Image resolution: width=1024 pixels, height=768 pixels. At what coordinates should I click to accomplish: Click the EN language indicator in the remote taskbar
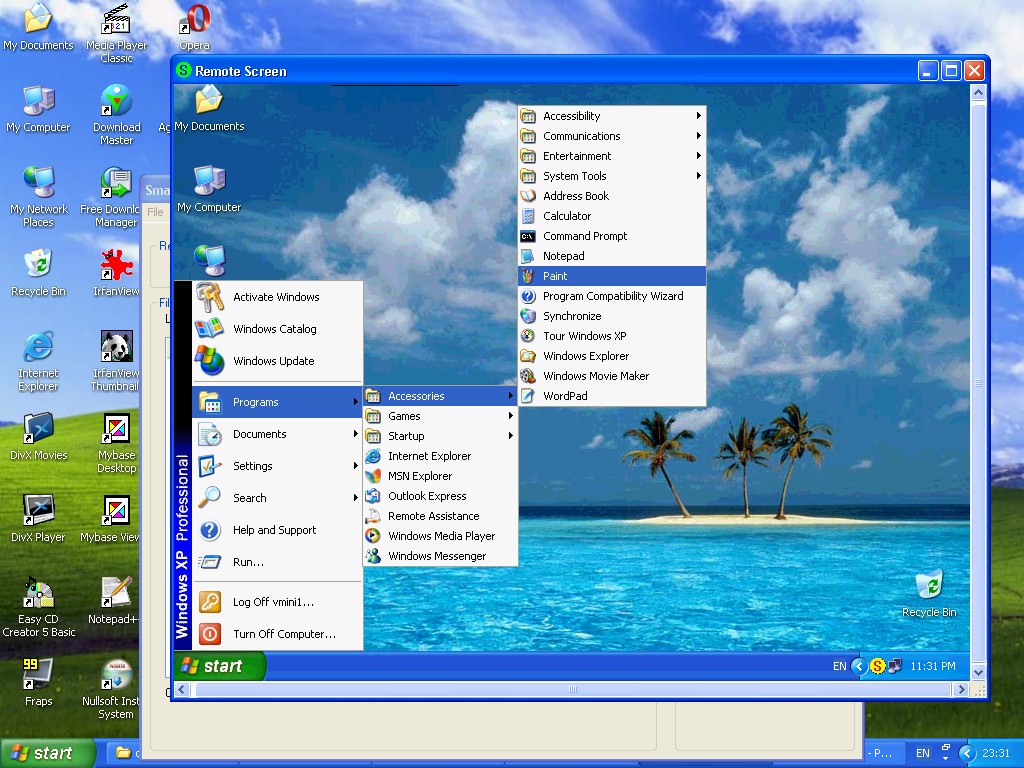839,666
